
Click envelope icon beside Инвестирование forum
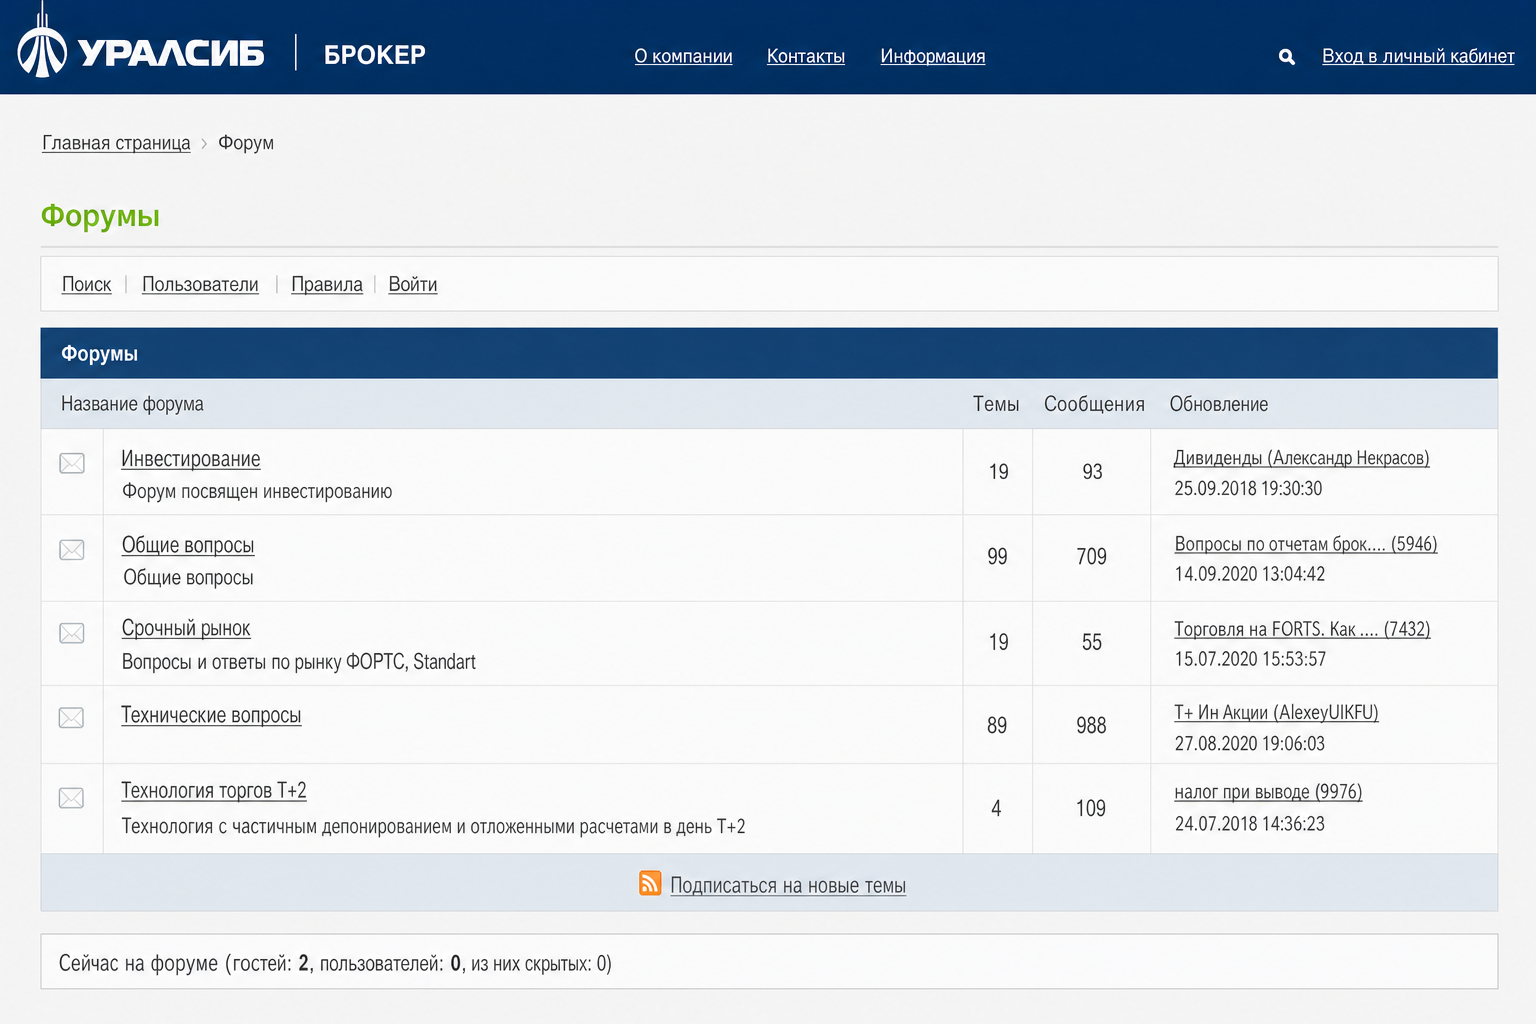coord(72,463)
